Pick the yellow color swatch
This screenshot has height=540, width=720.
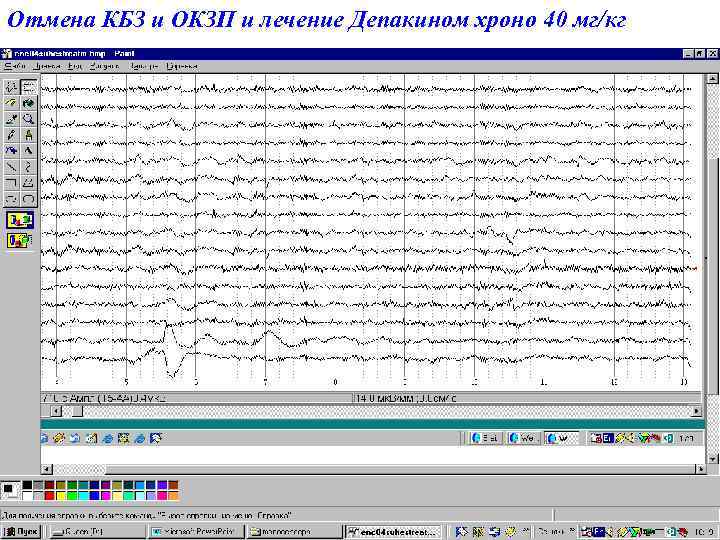(x=61, y=495)
